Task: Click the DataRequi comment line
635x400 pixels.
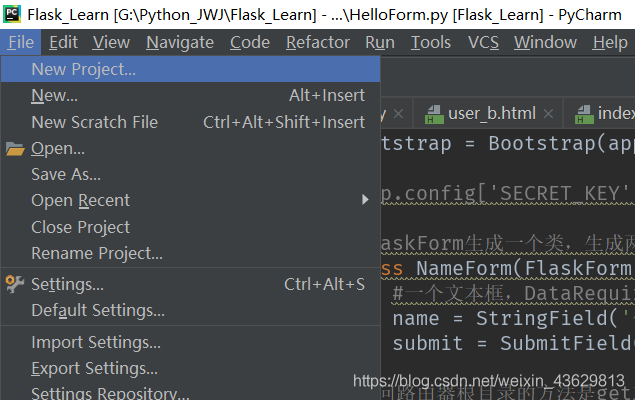Action: 514,294
